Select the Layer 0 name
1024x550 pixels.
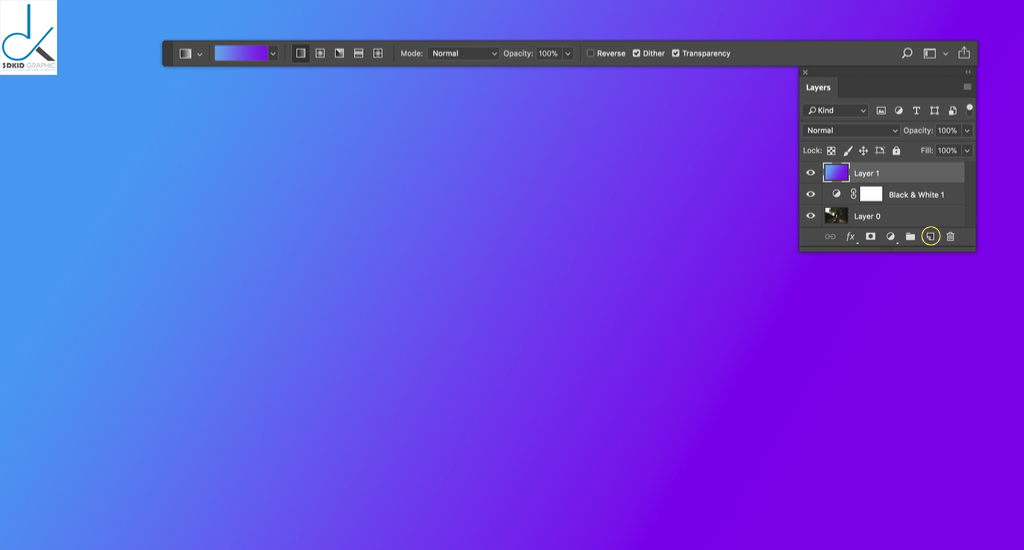(867, 217)
